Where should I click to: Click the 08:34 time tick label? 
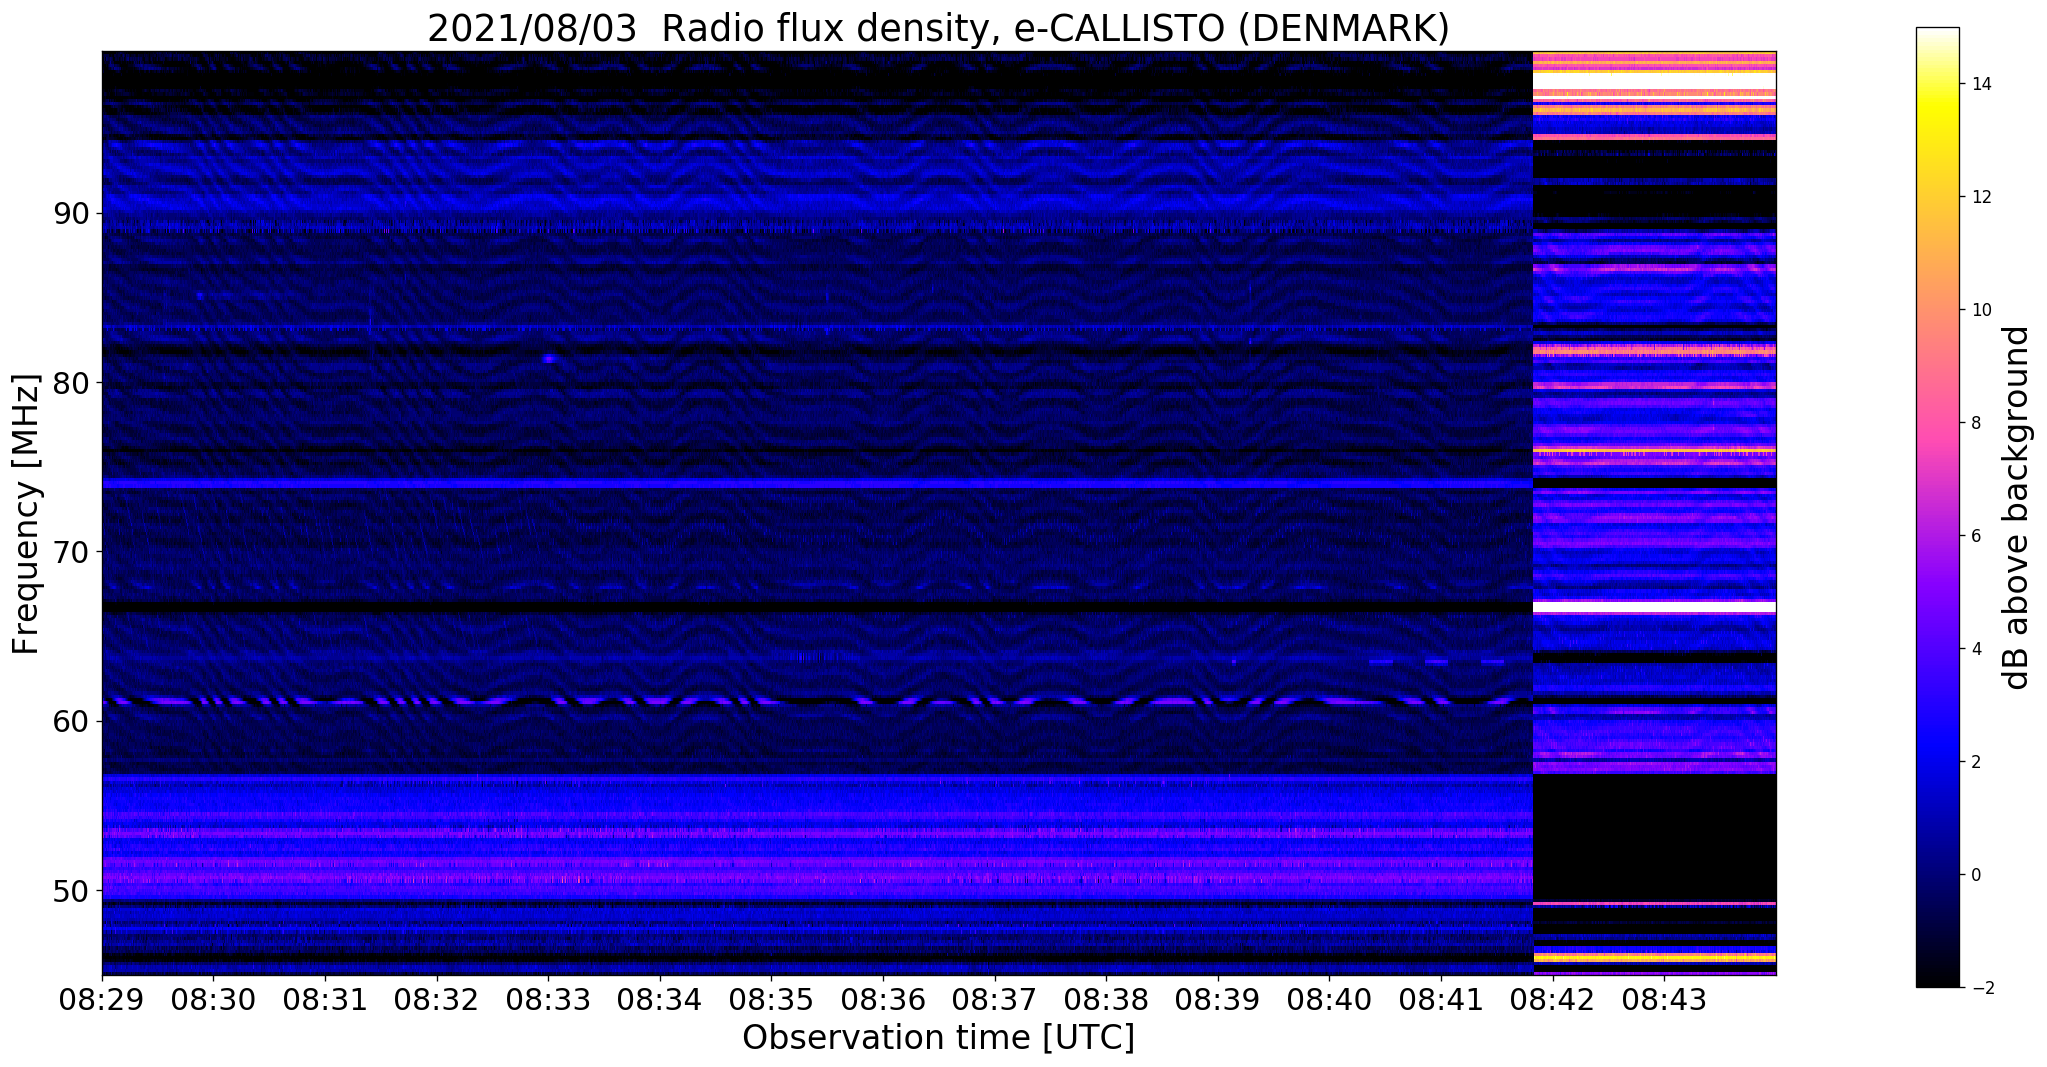pyautogui.click(x=660, y=1000)
